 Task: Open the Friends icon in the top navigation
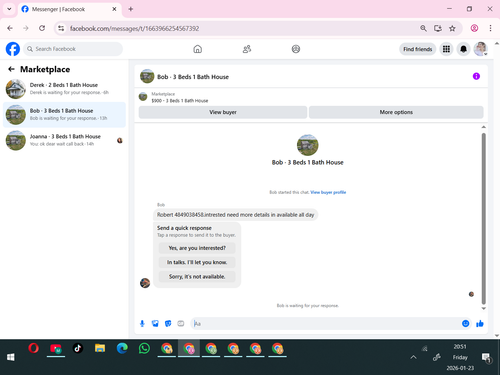pyautogui.click(x=247, y=49)
